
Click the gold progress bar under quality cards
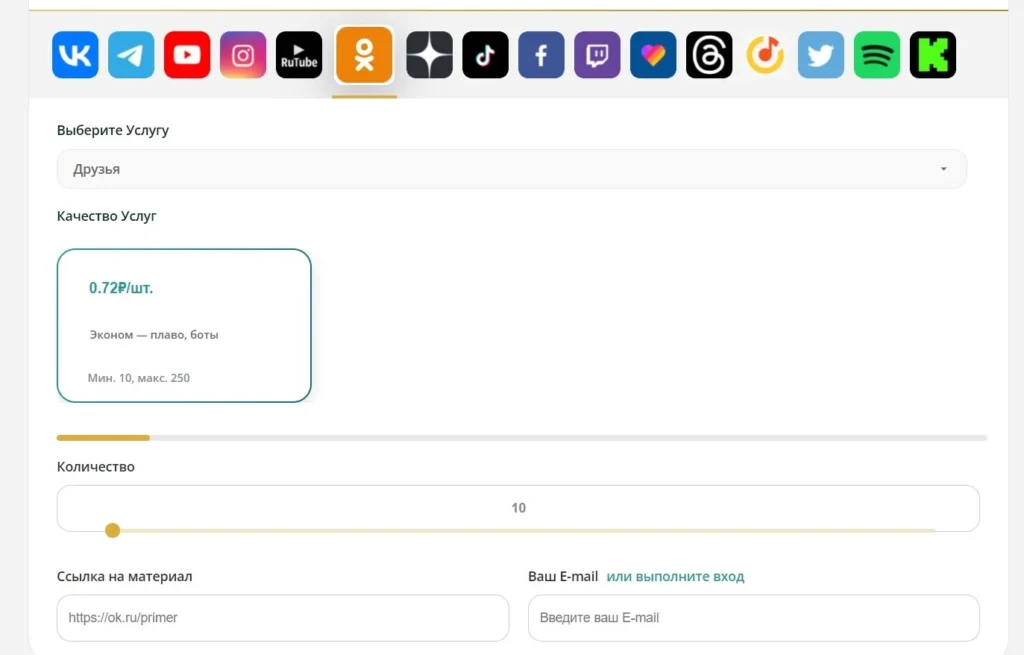[103, 438]
